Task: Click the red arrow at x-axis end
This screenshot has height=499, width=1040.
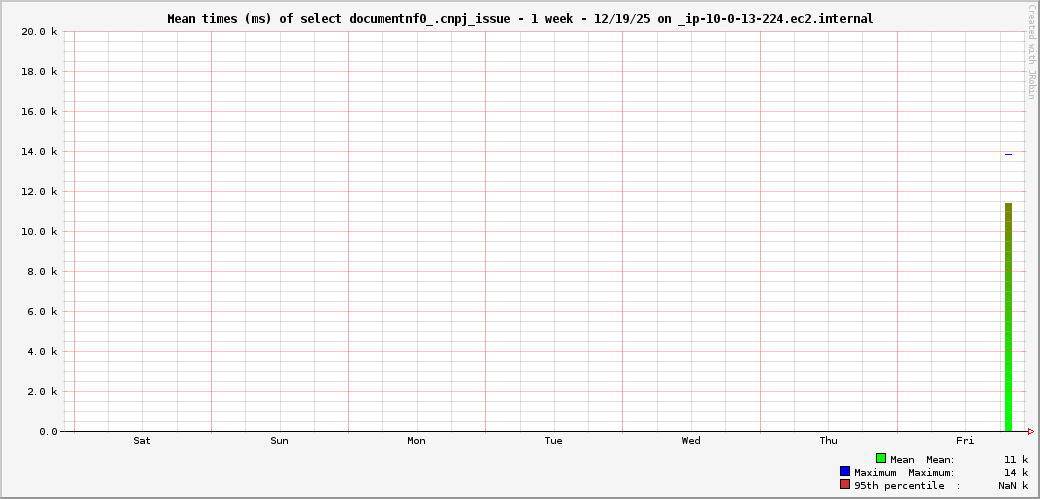Action: (1030, 432)
